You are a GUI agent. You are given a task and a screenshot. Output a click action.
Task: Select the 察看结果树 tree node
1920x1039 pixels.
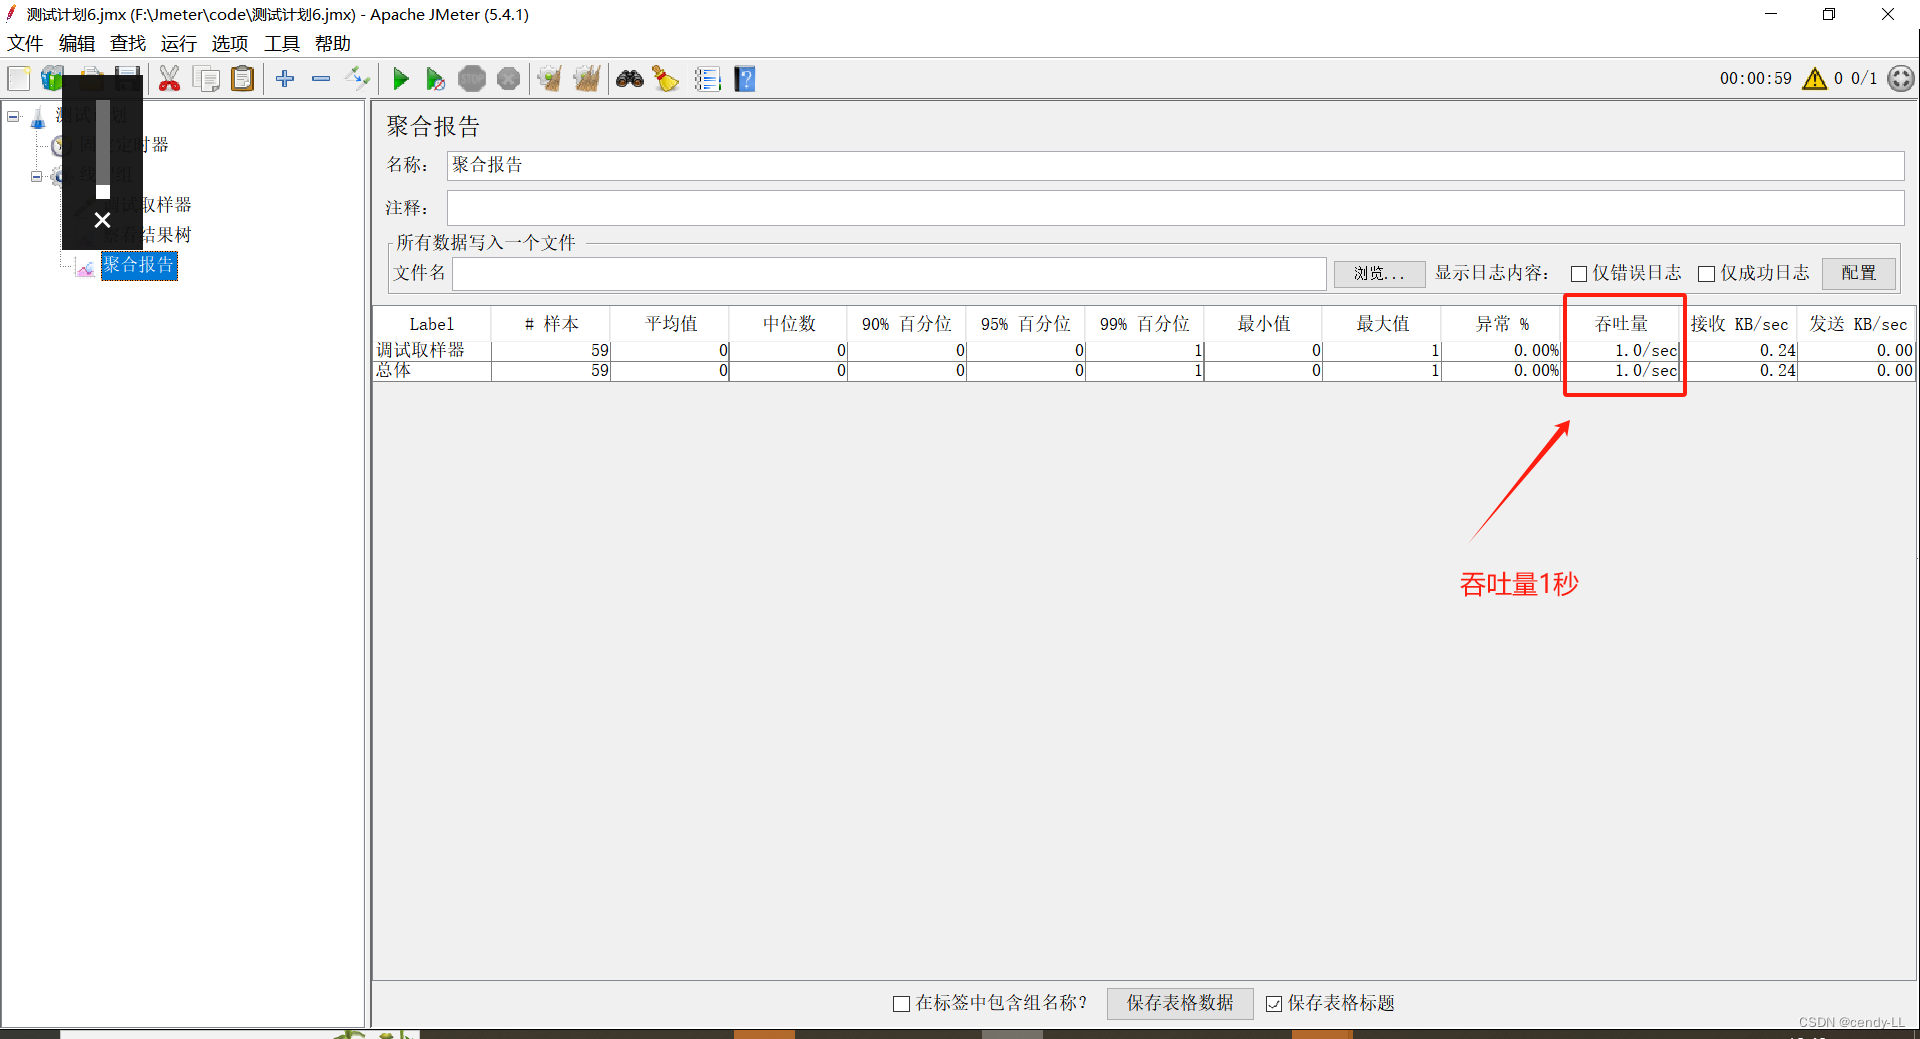coord(150,234)
